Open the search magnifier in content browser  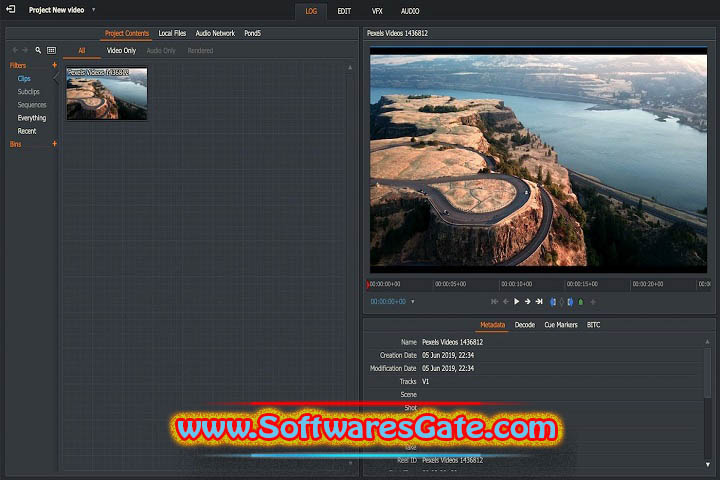[x=38, y=50]
